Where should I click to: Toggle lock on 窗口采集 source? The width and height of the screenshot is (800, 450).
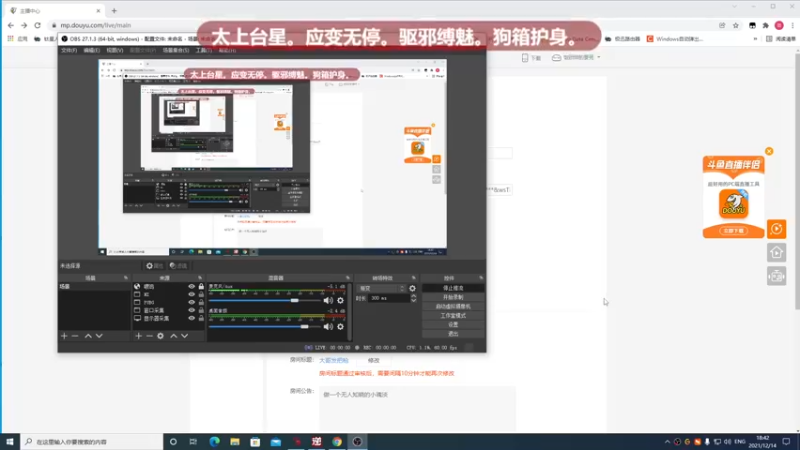[201, 310]
